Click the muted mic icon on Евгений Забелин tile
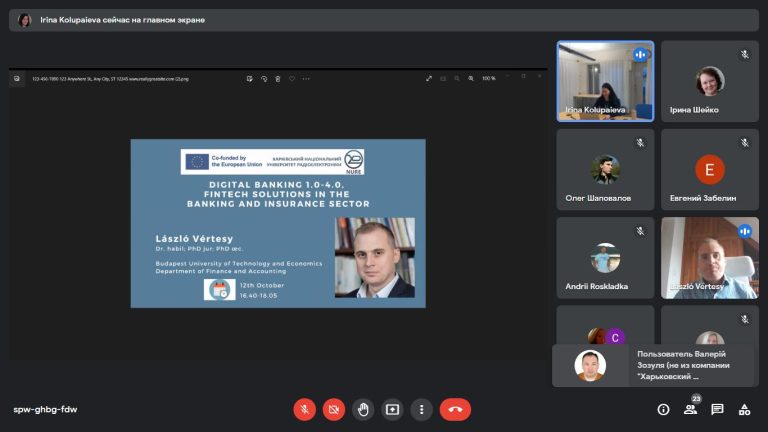Viewport: 768px width, 432px height. (x=744, y=143)
